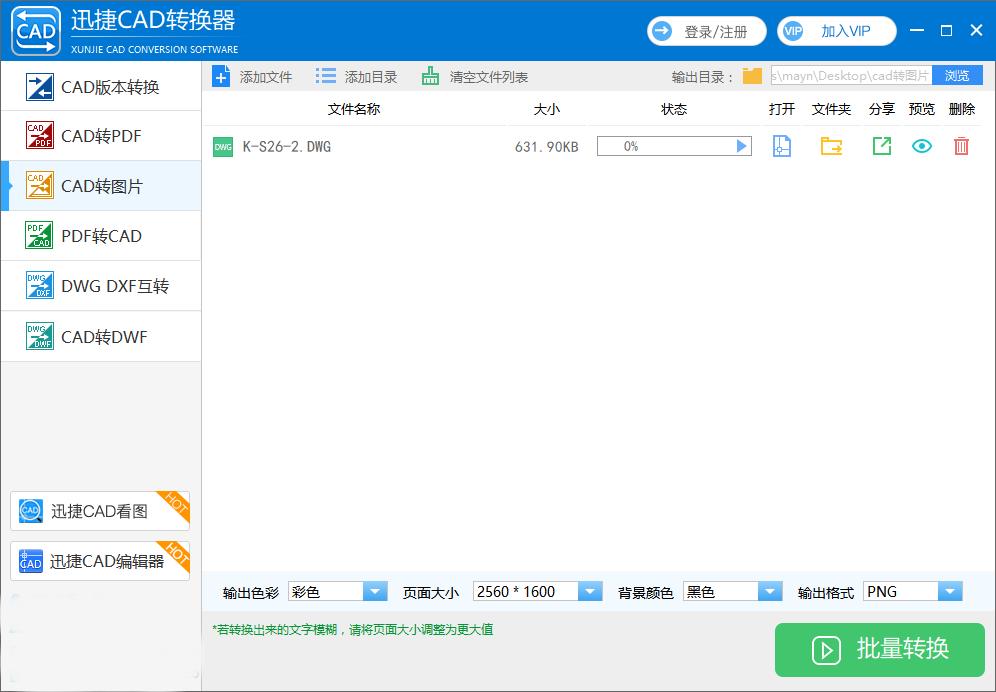Screen dimensions: 996x692
Task: Click the 添加文件 plus icon
Action: point(221,75)
